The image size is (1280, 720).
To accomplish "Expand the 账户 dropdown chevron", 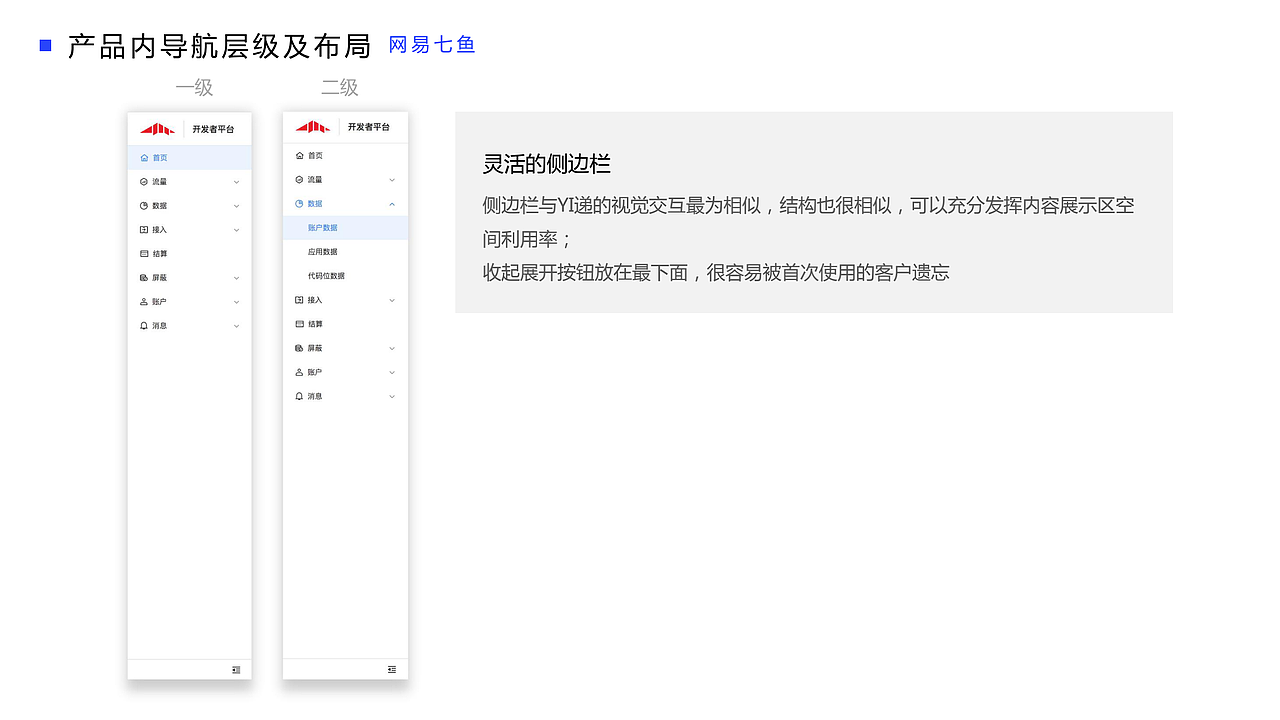I will click(x=391, y=371).
